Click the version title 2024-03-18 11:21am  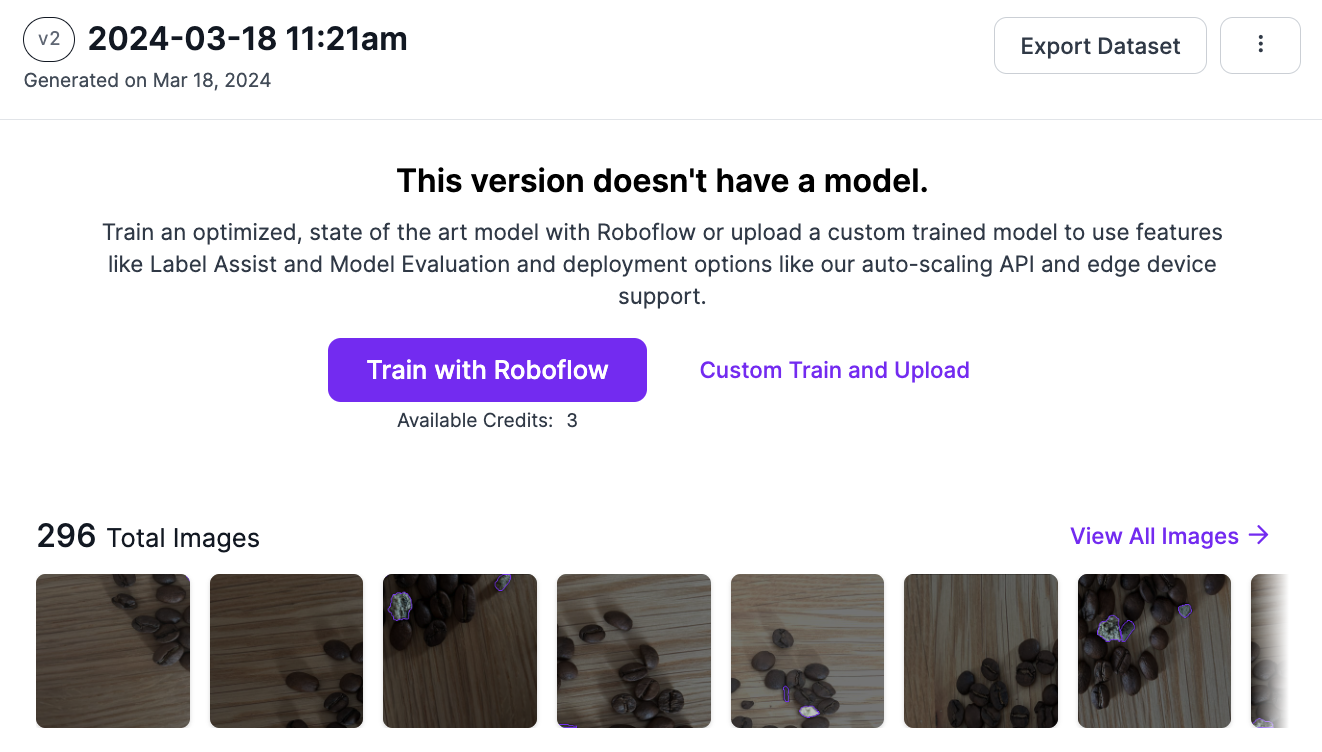click(248, 39)
